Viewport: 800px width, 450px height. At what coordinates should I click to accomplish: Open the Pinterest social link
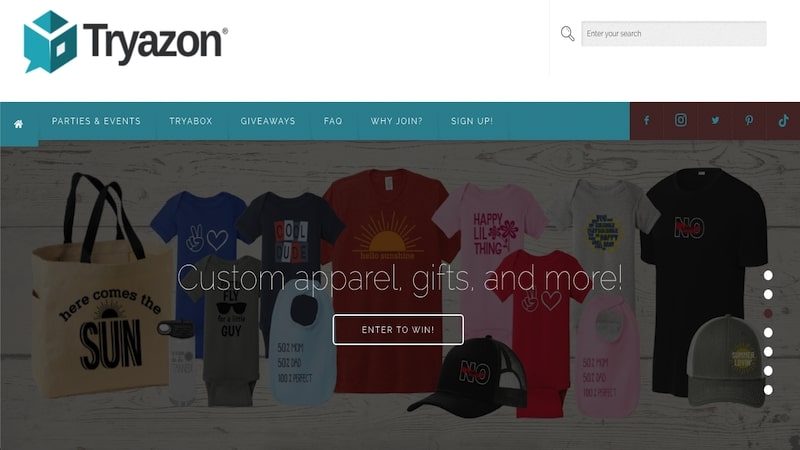pyautogui.click(x=749, y=120)
